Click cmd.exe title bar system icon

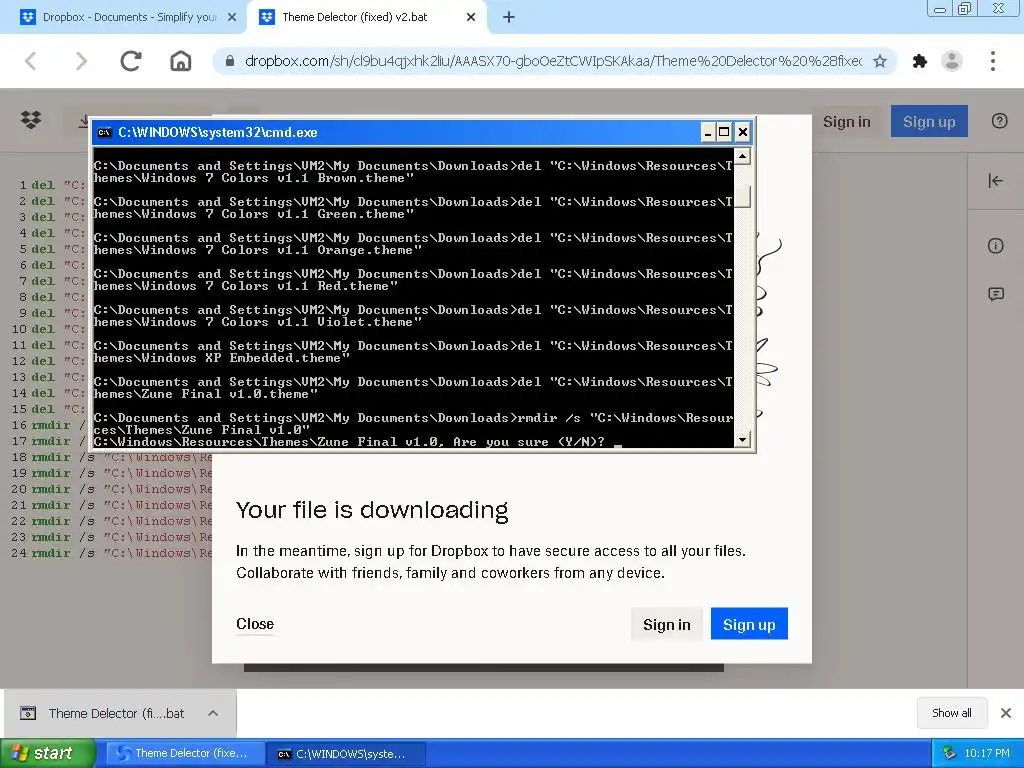coord(104,133)
